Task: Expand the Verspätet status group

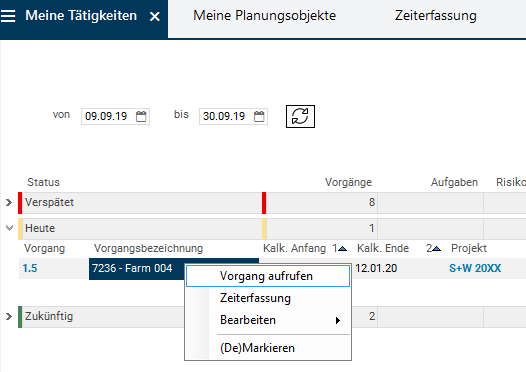Action: point(9,203)
